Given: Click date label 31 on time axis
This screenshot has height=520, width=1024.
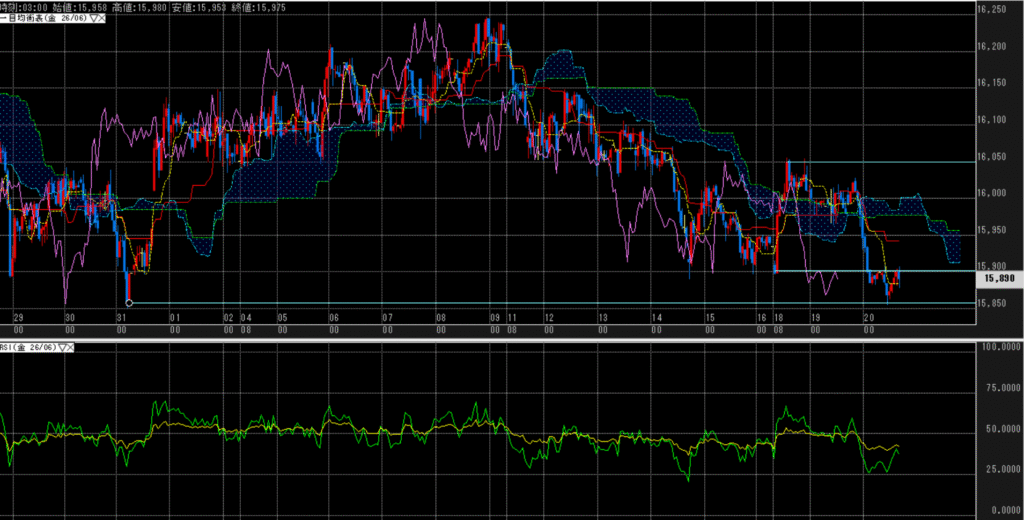Looking at the screenshot, I should 121,317.
